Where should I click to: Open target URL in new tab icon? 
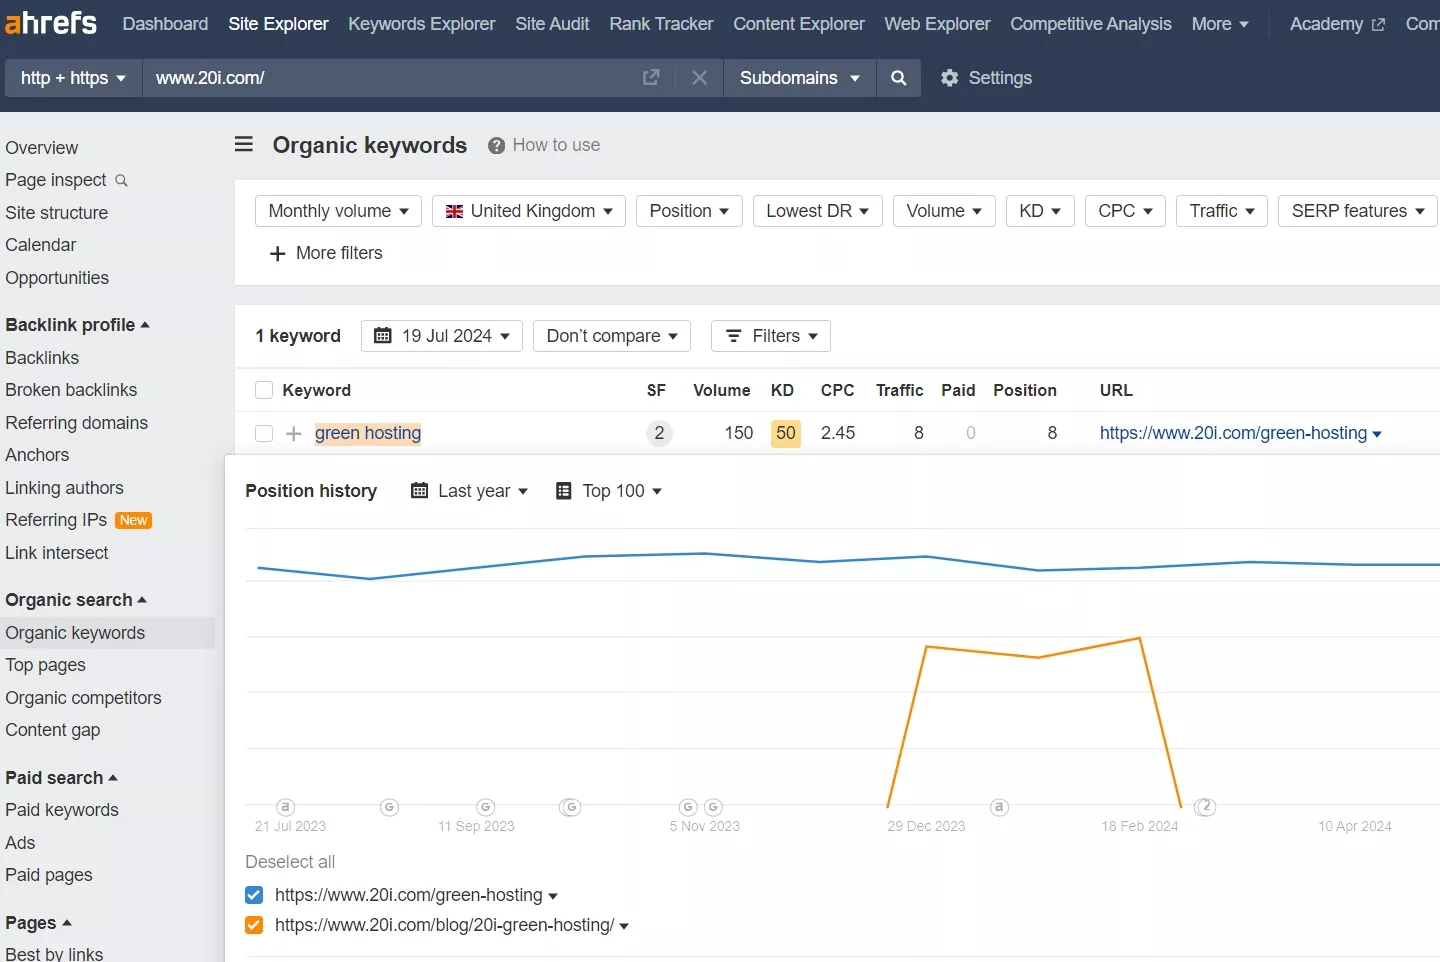[651, 78]
